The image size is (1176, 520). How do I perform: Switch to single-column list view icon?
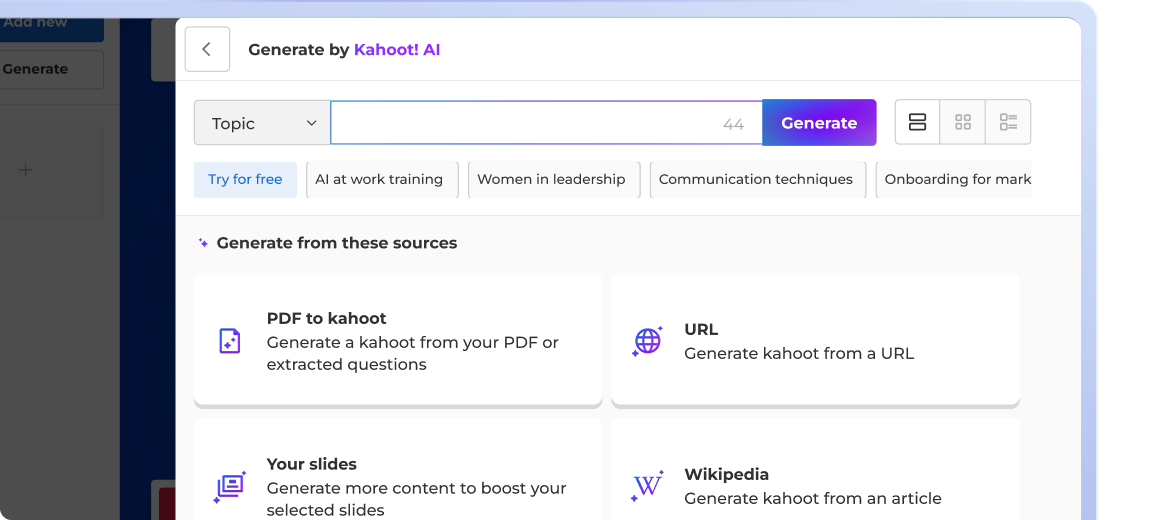[x=917, y=122]
